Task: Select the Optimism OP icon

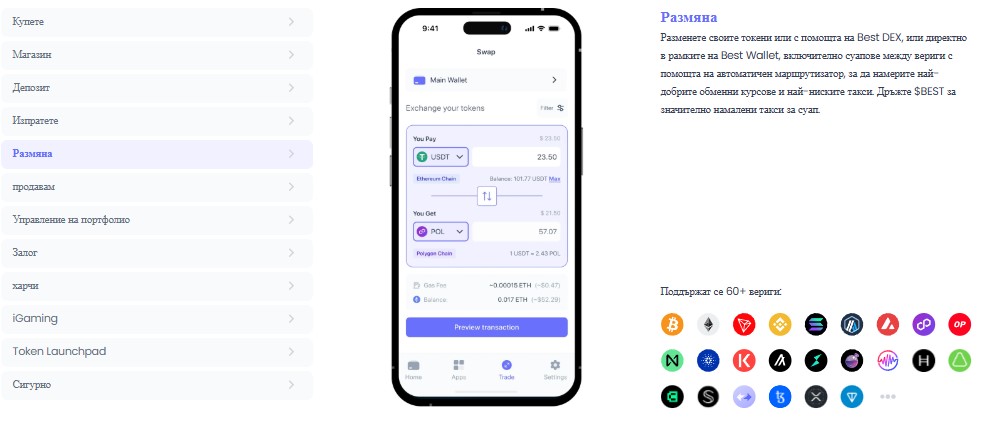Action: click(959, 325)
